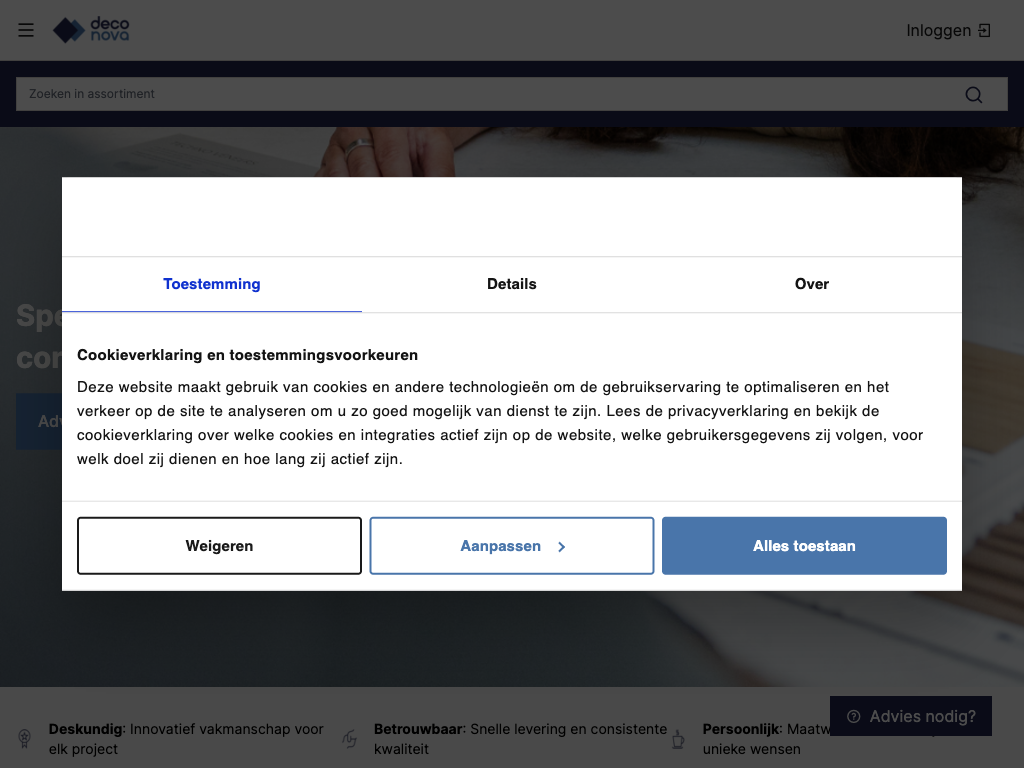Click the Betrouwbaar icon
Screen dimensions: 1024x768
(x=350, y=739)
